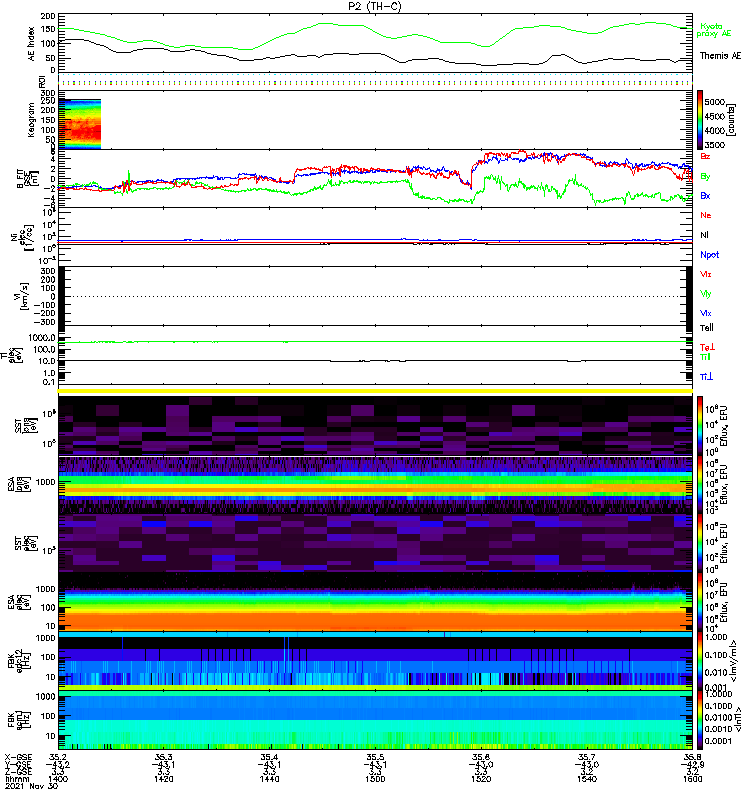This screenshot has width=750, height=800.
Task: Click the B_FIT GSE axis label
Action: (x=27, y=179)
